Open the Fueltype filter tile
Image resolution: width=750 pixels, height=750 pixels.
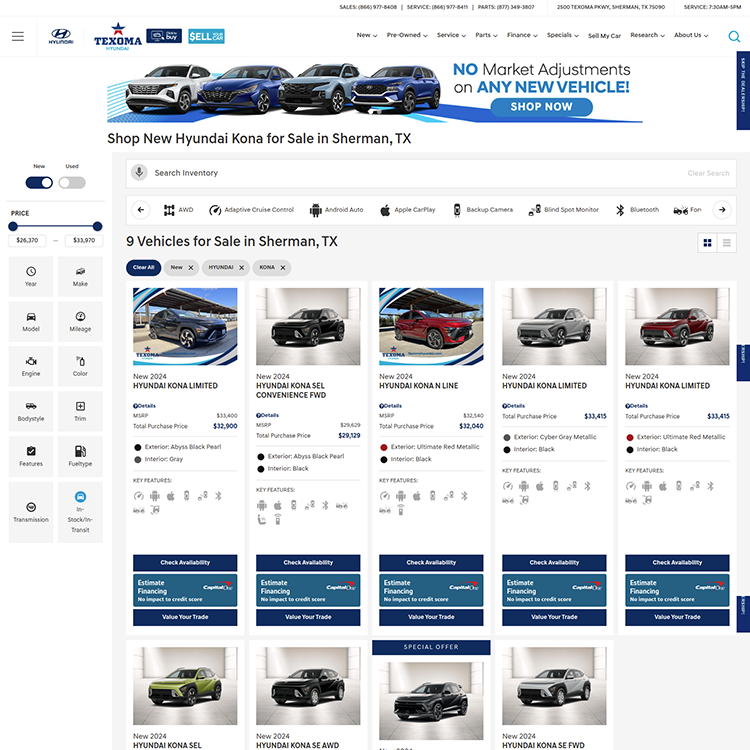tap(80, 456)
